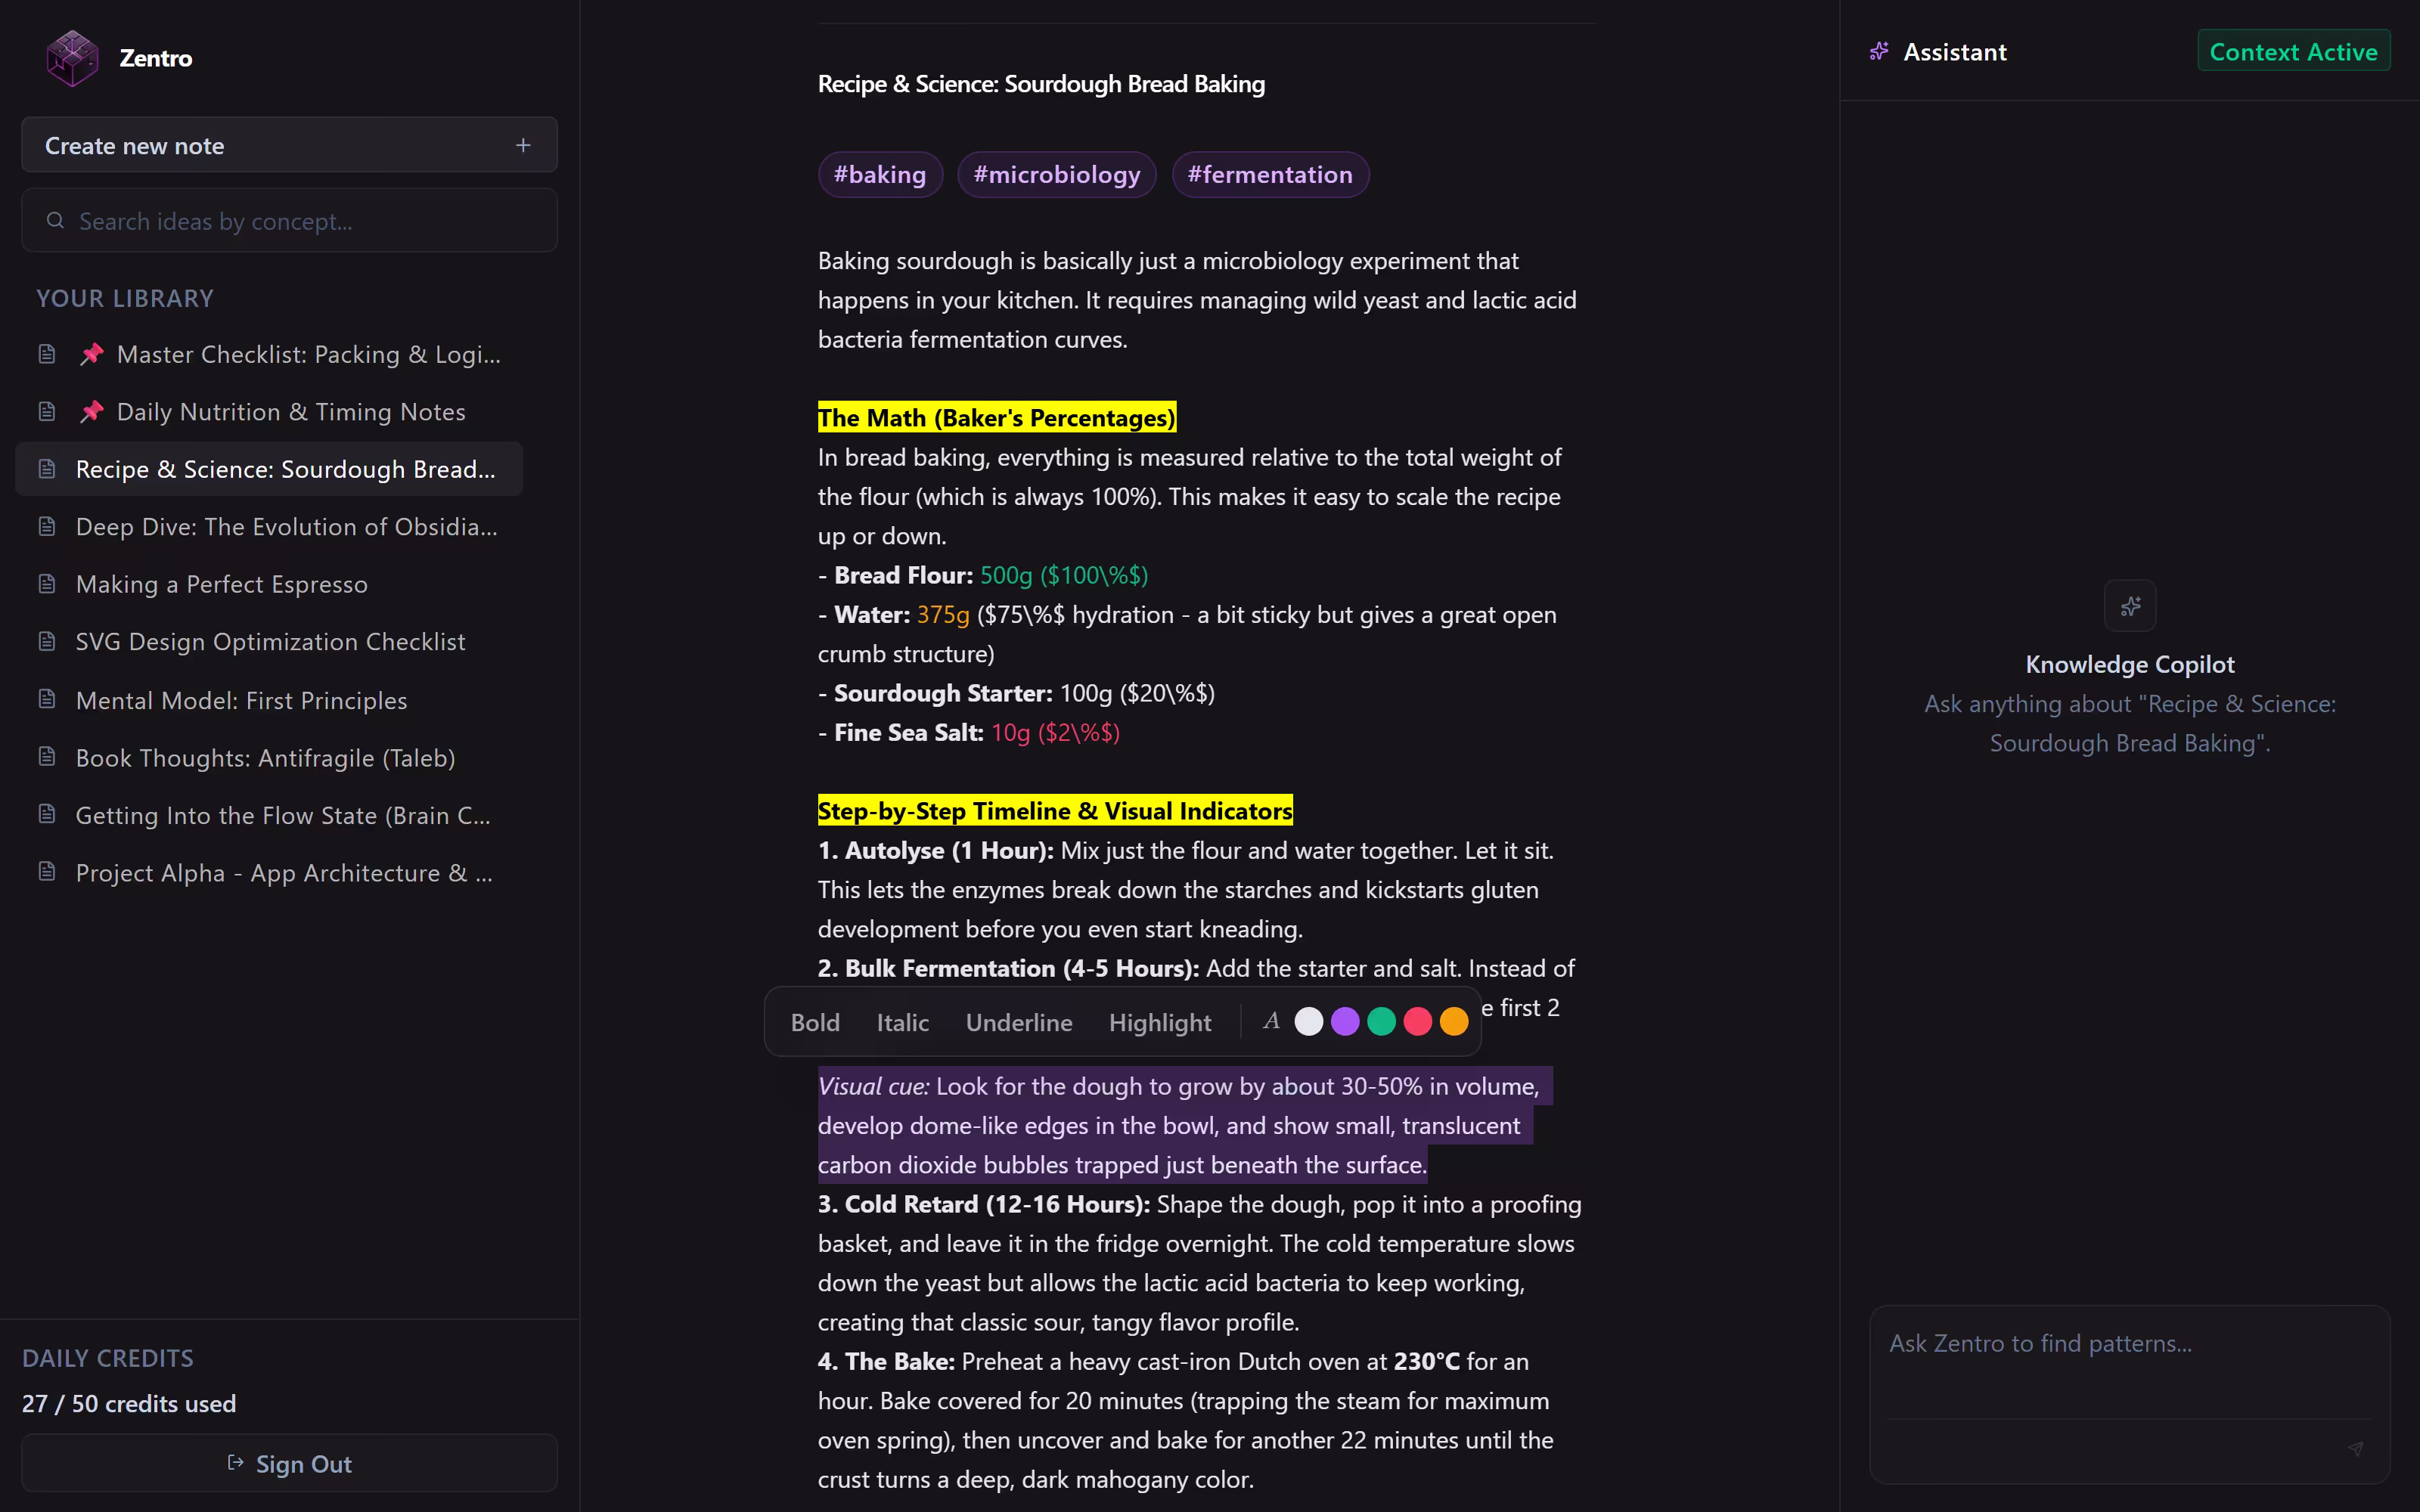Open the #microbiology tag
Viewport: 2420px width, 1512px height.
pyautogui.click(x=1057, y=175)
